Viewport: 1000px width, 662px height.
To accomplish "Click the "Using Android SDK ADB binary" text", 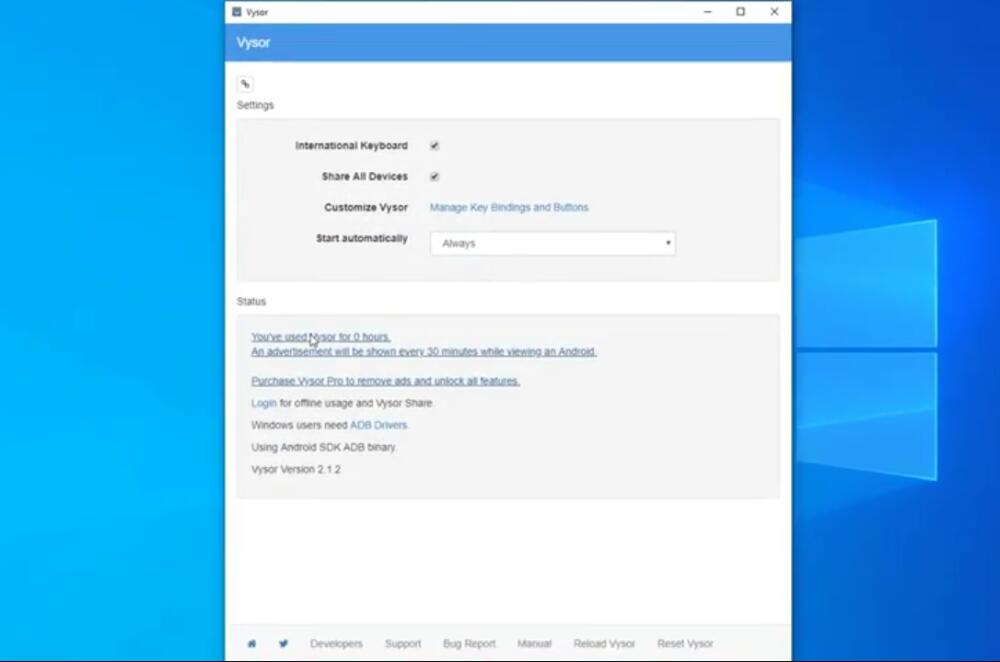I will (x=324, y=447).
